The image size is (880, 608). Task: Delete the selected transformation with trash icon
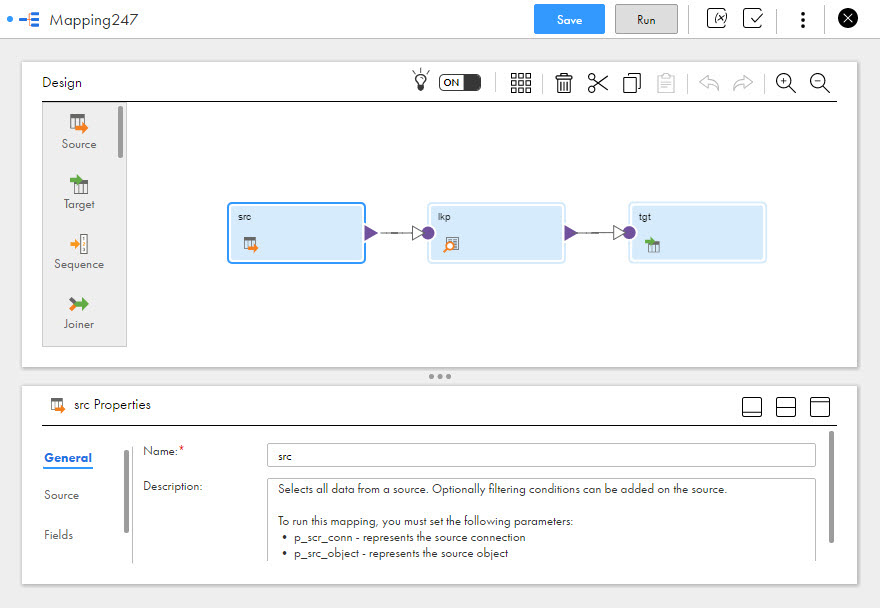[x=563, y=83]
